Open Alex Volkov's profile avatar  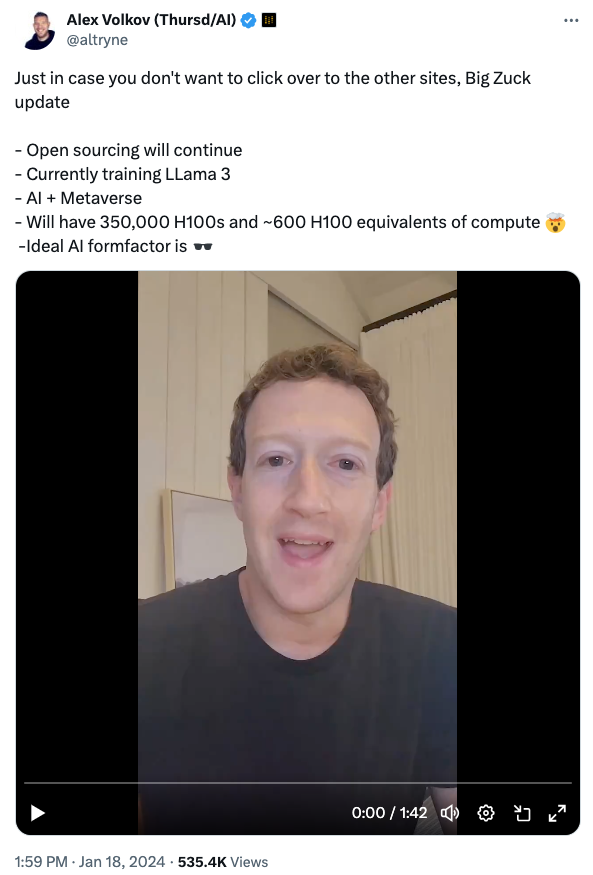coord(40,30)
